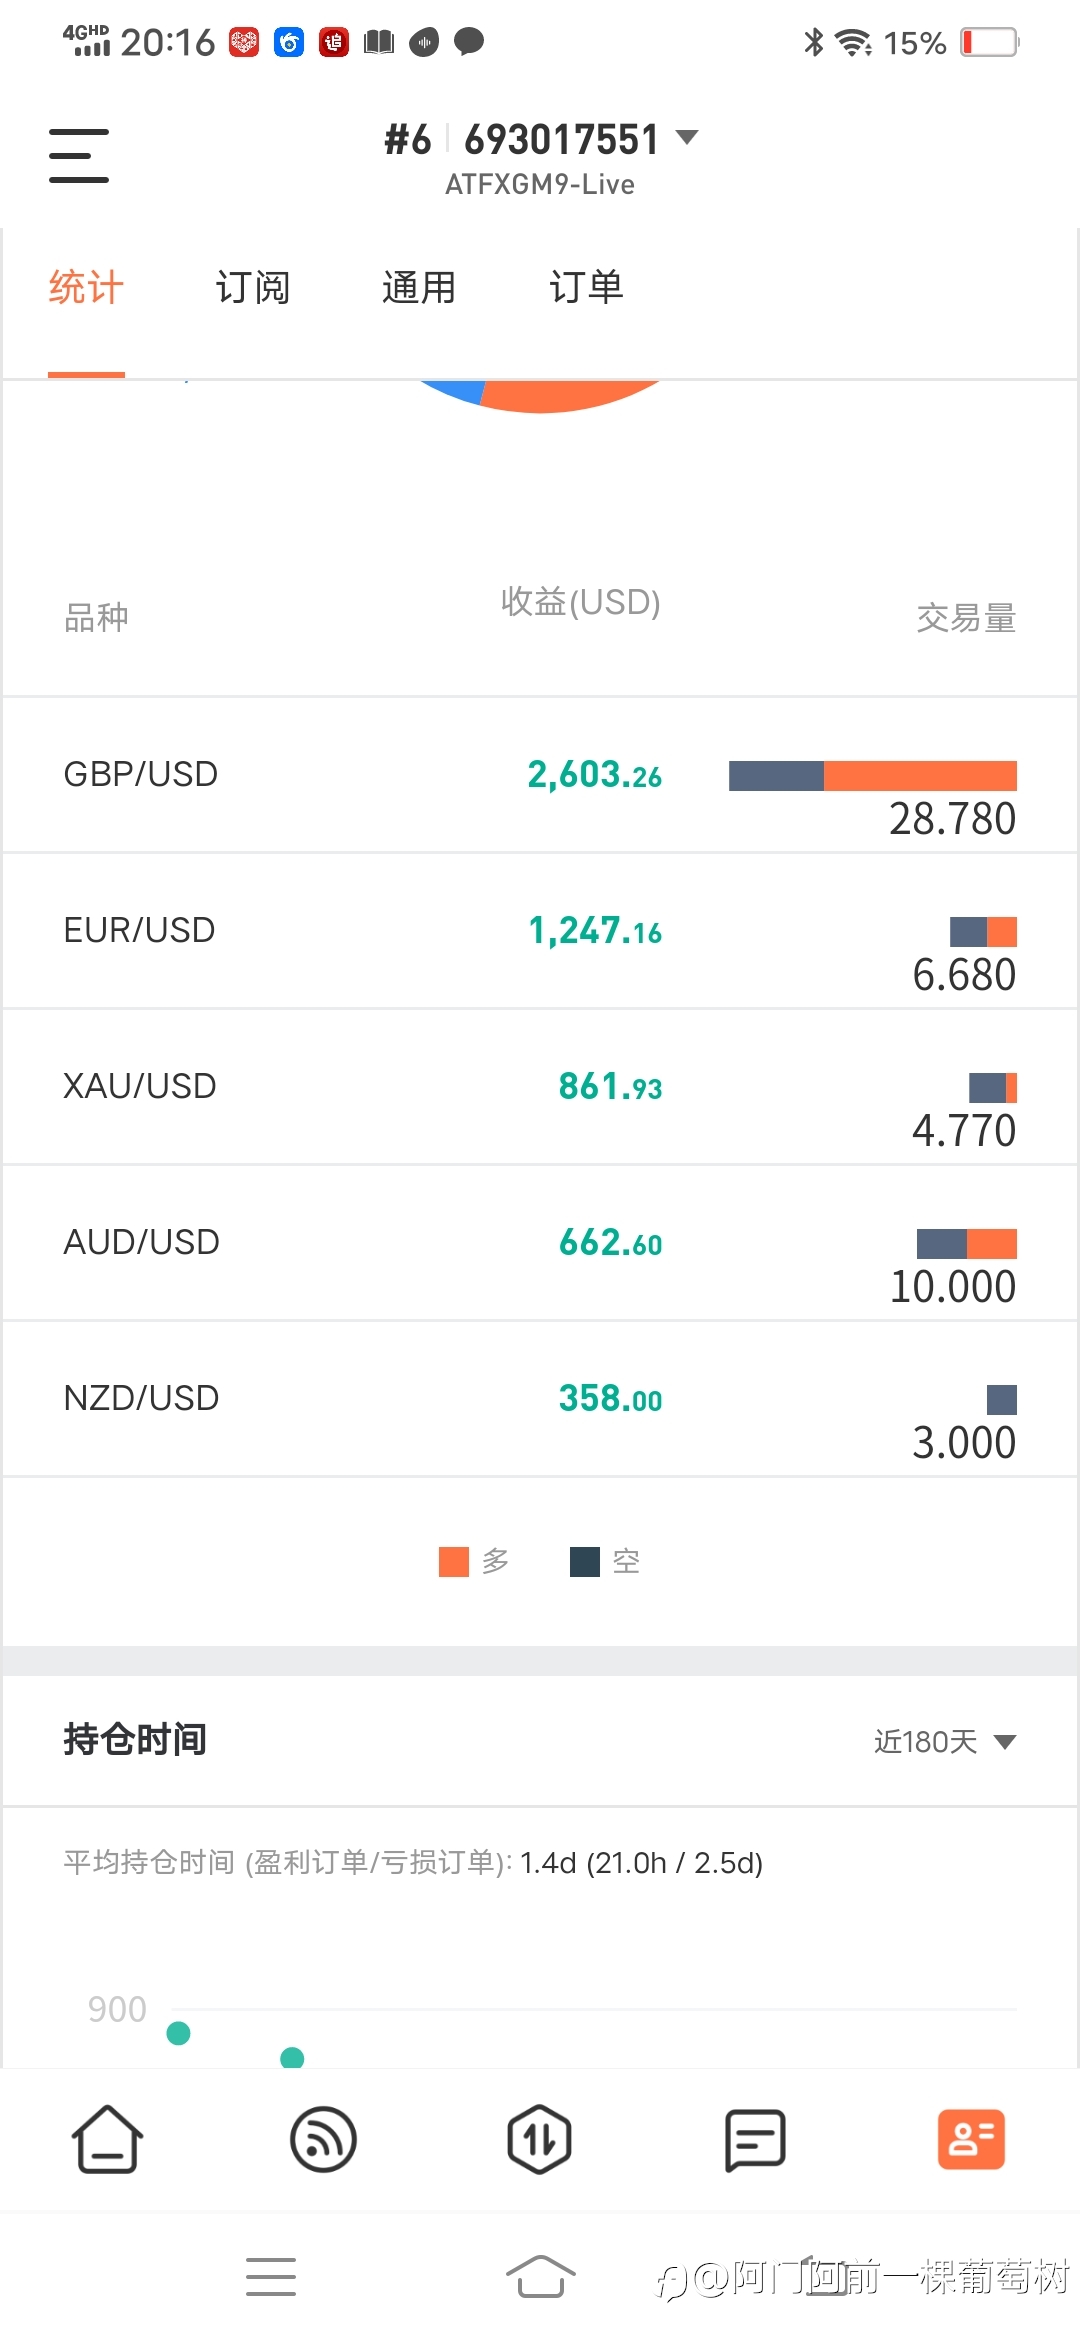The image size is (1080, 2340).
Task: Toggle the dark 空 legend swatch
Action: coord(585,1561)
